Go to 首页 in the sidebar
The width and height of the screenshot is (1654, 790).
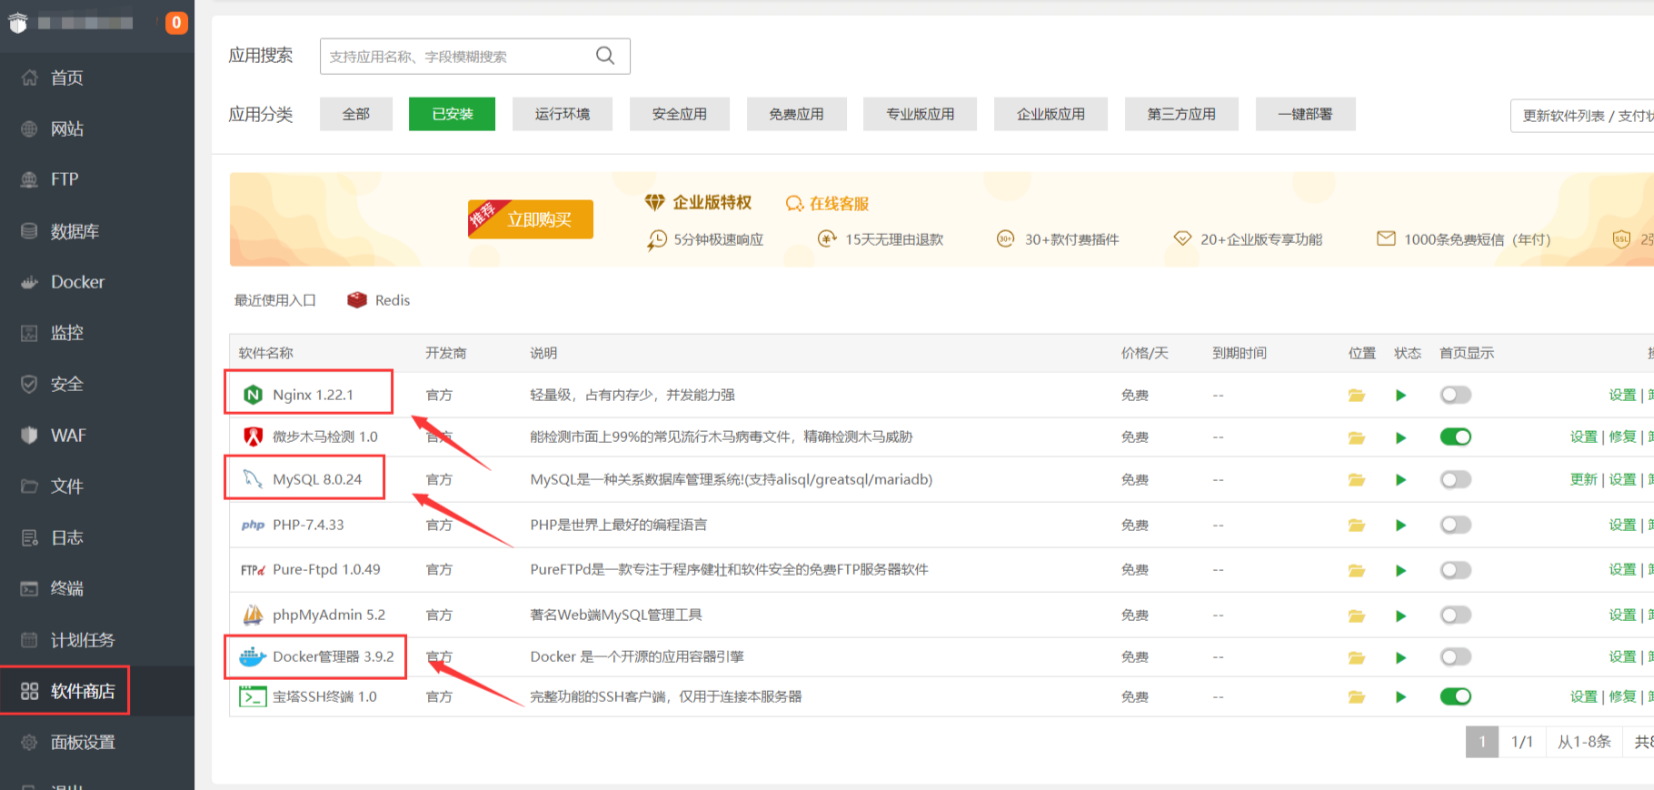coord(97,78)
